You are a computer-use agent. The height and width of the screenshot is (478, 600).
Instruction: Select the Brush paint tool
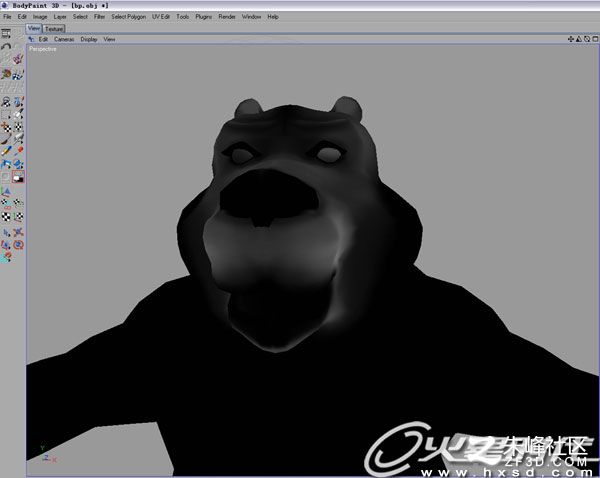pos(6,139)
